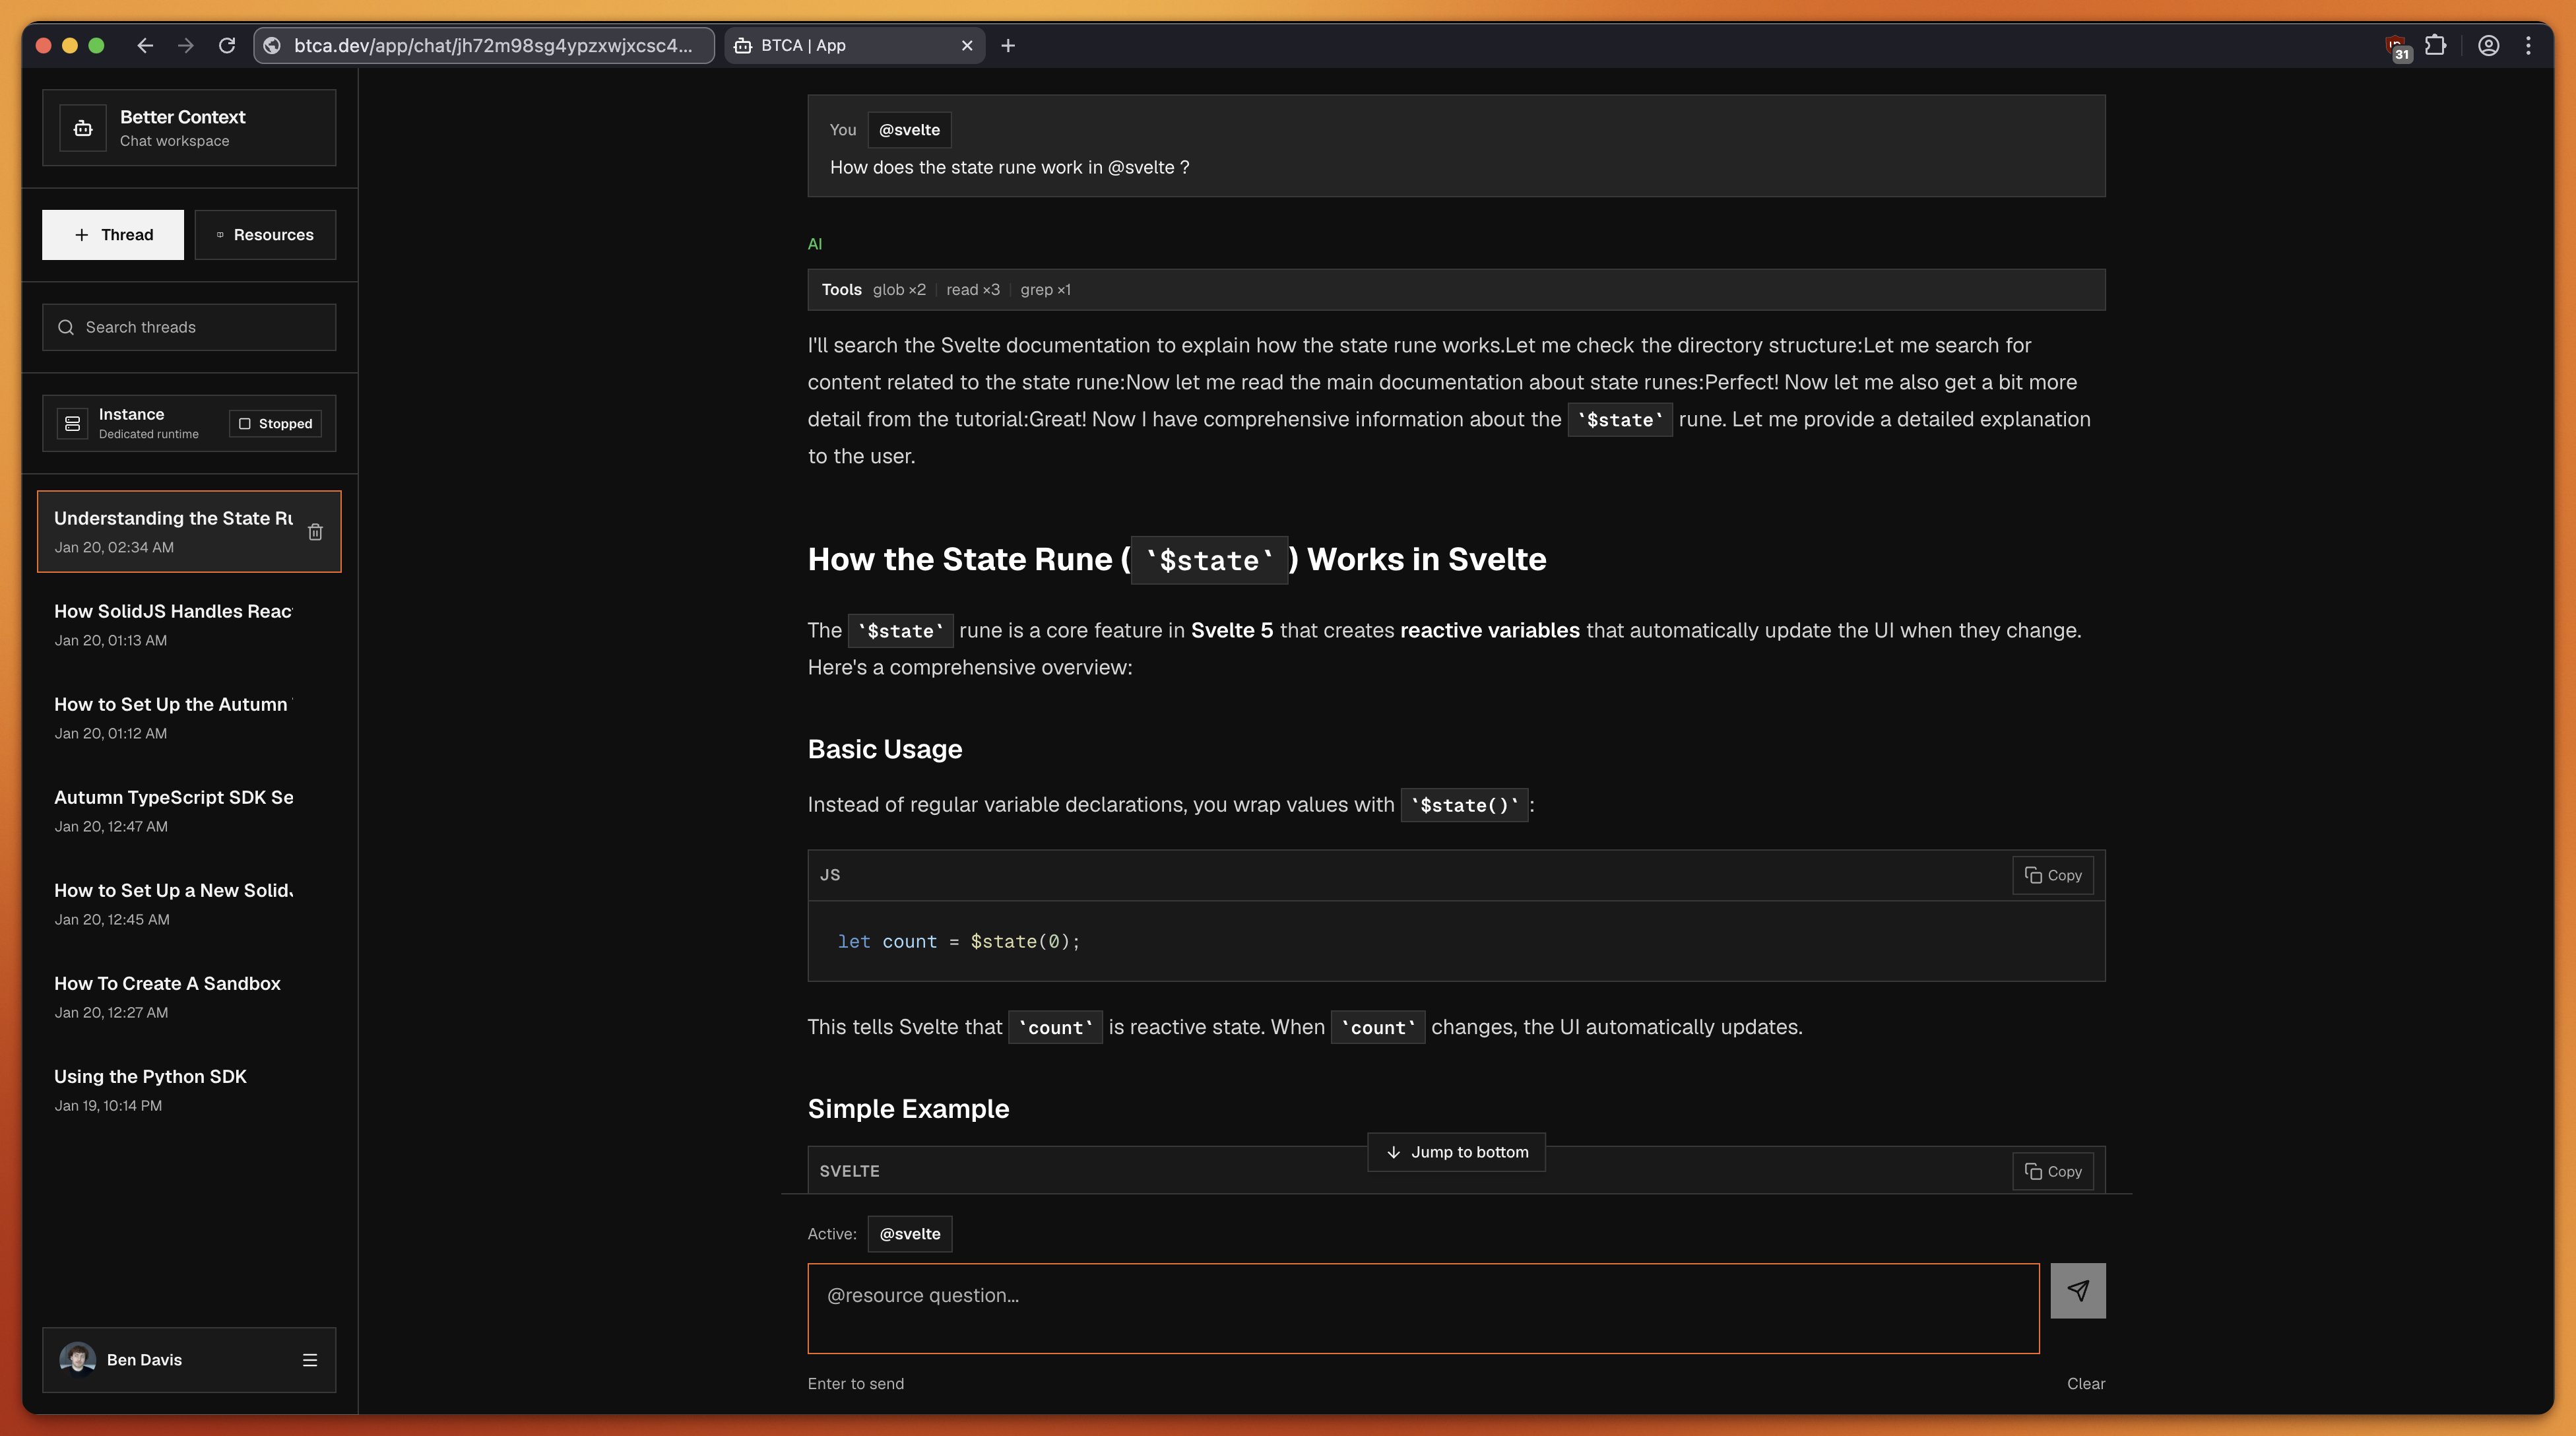Copy the JS code snippet
2576x1436 pixels.
[2052, 874]
